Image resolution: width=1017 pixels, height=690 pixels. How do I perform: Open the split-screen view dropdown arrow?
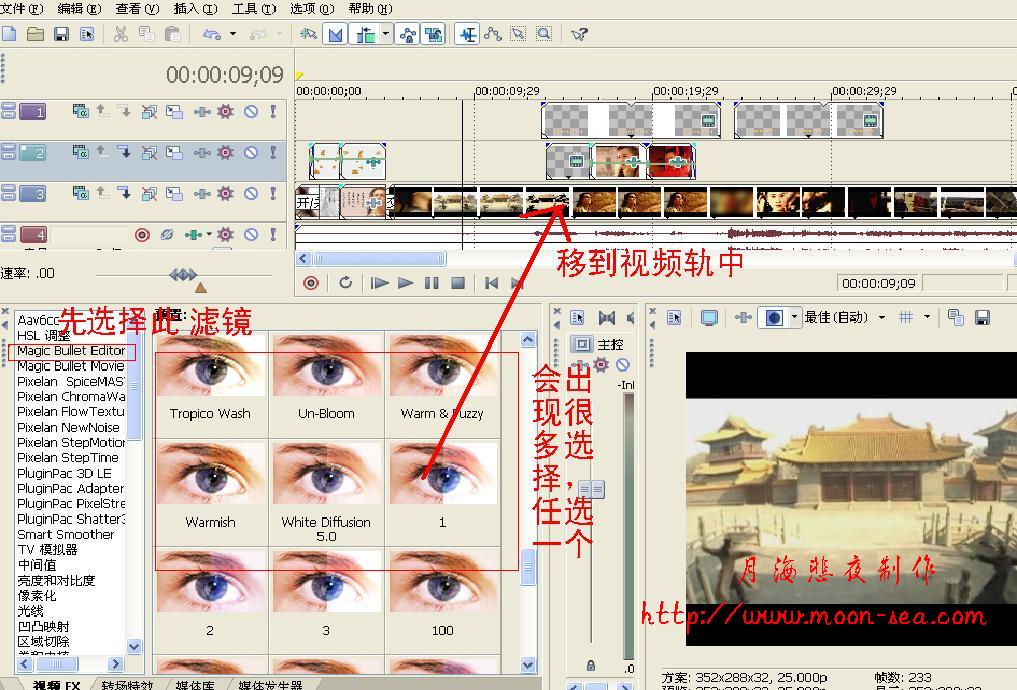pos(794,317)
